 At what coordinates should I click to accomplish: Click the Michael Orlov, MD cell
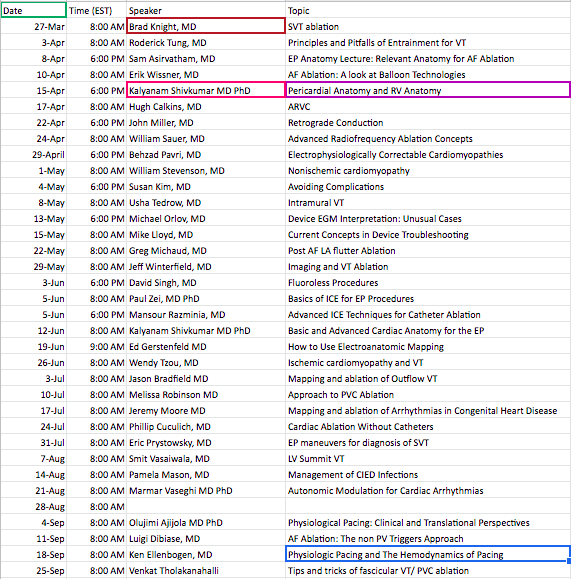click(206, 218)
